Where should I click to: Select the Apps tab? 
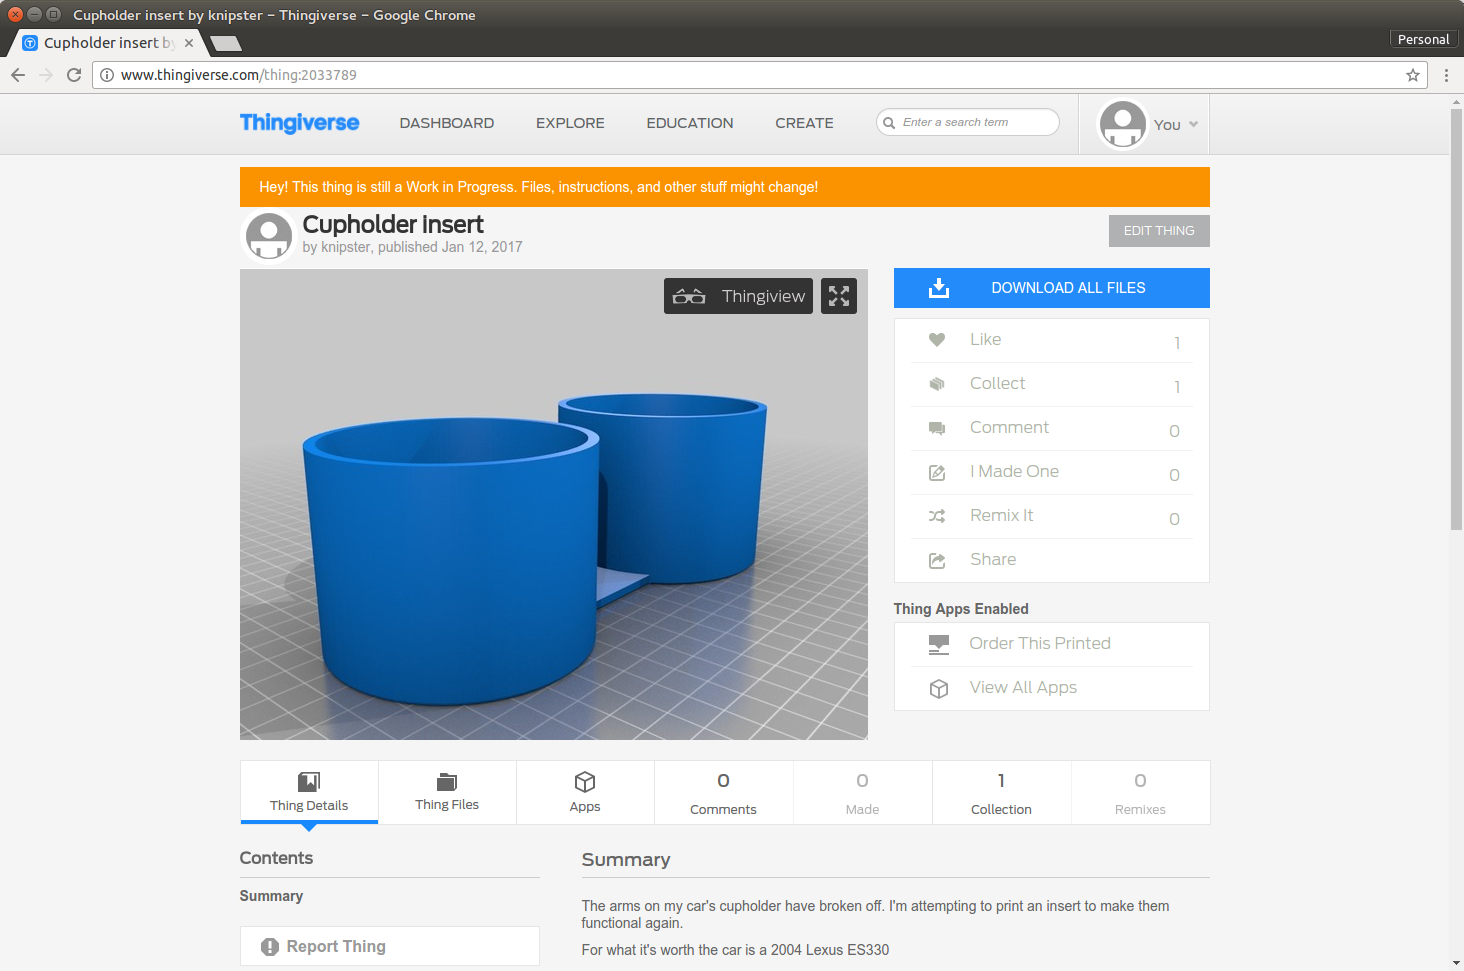(x=585, y=793)
